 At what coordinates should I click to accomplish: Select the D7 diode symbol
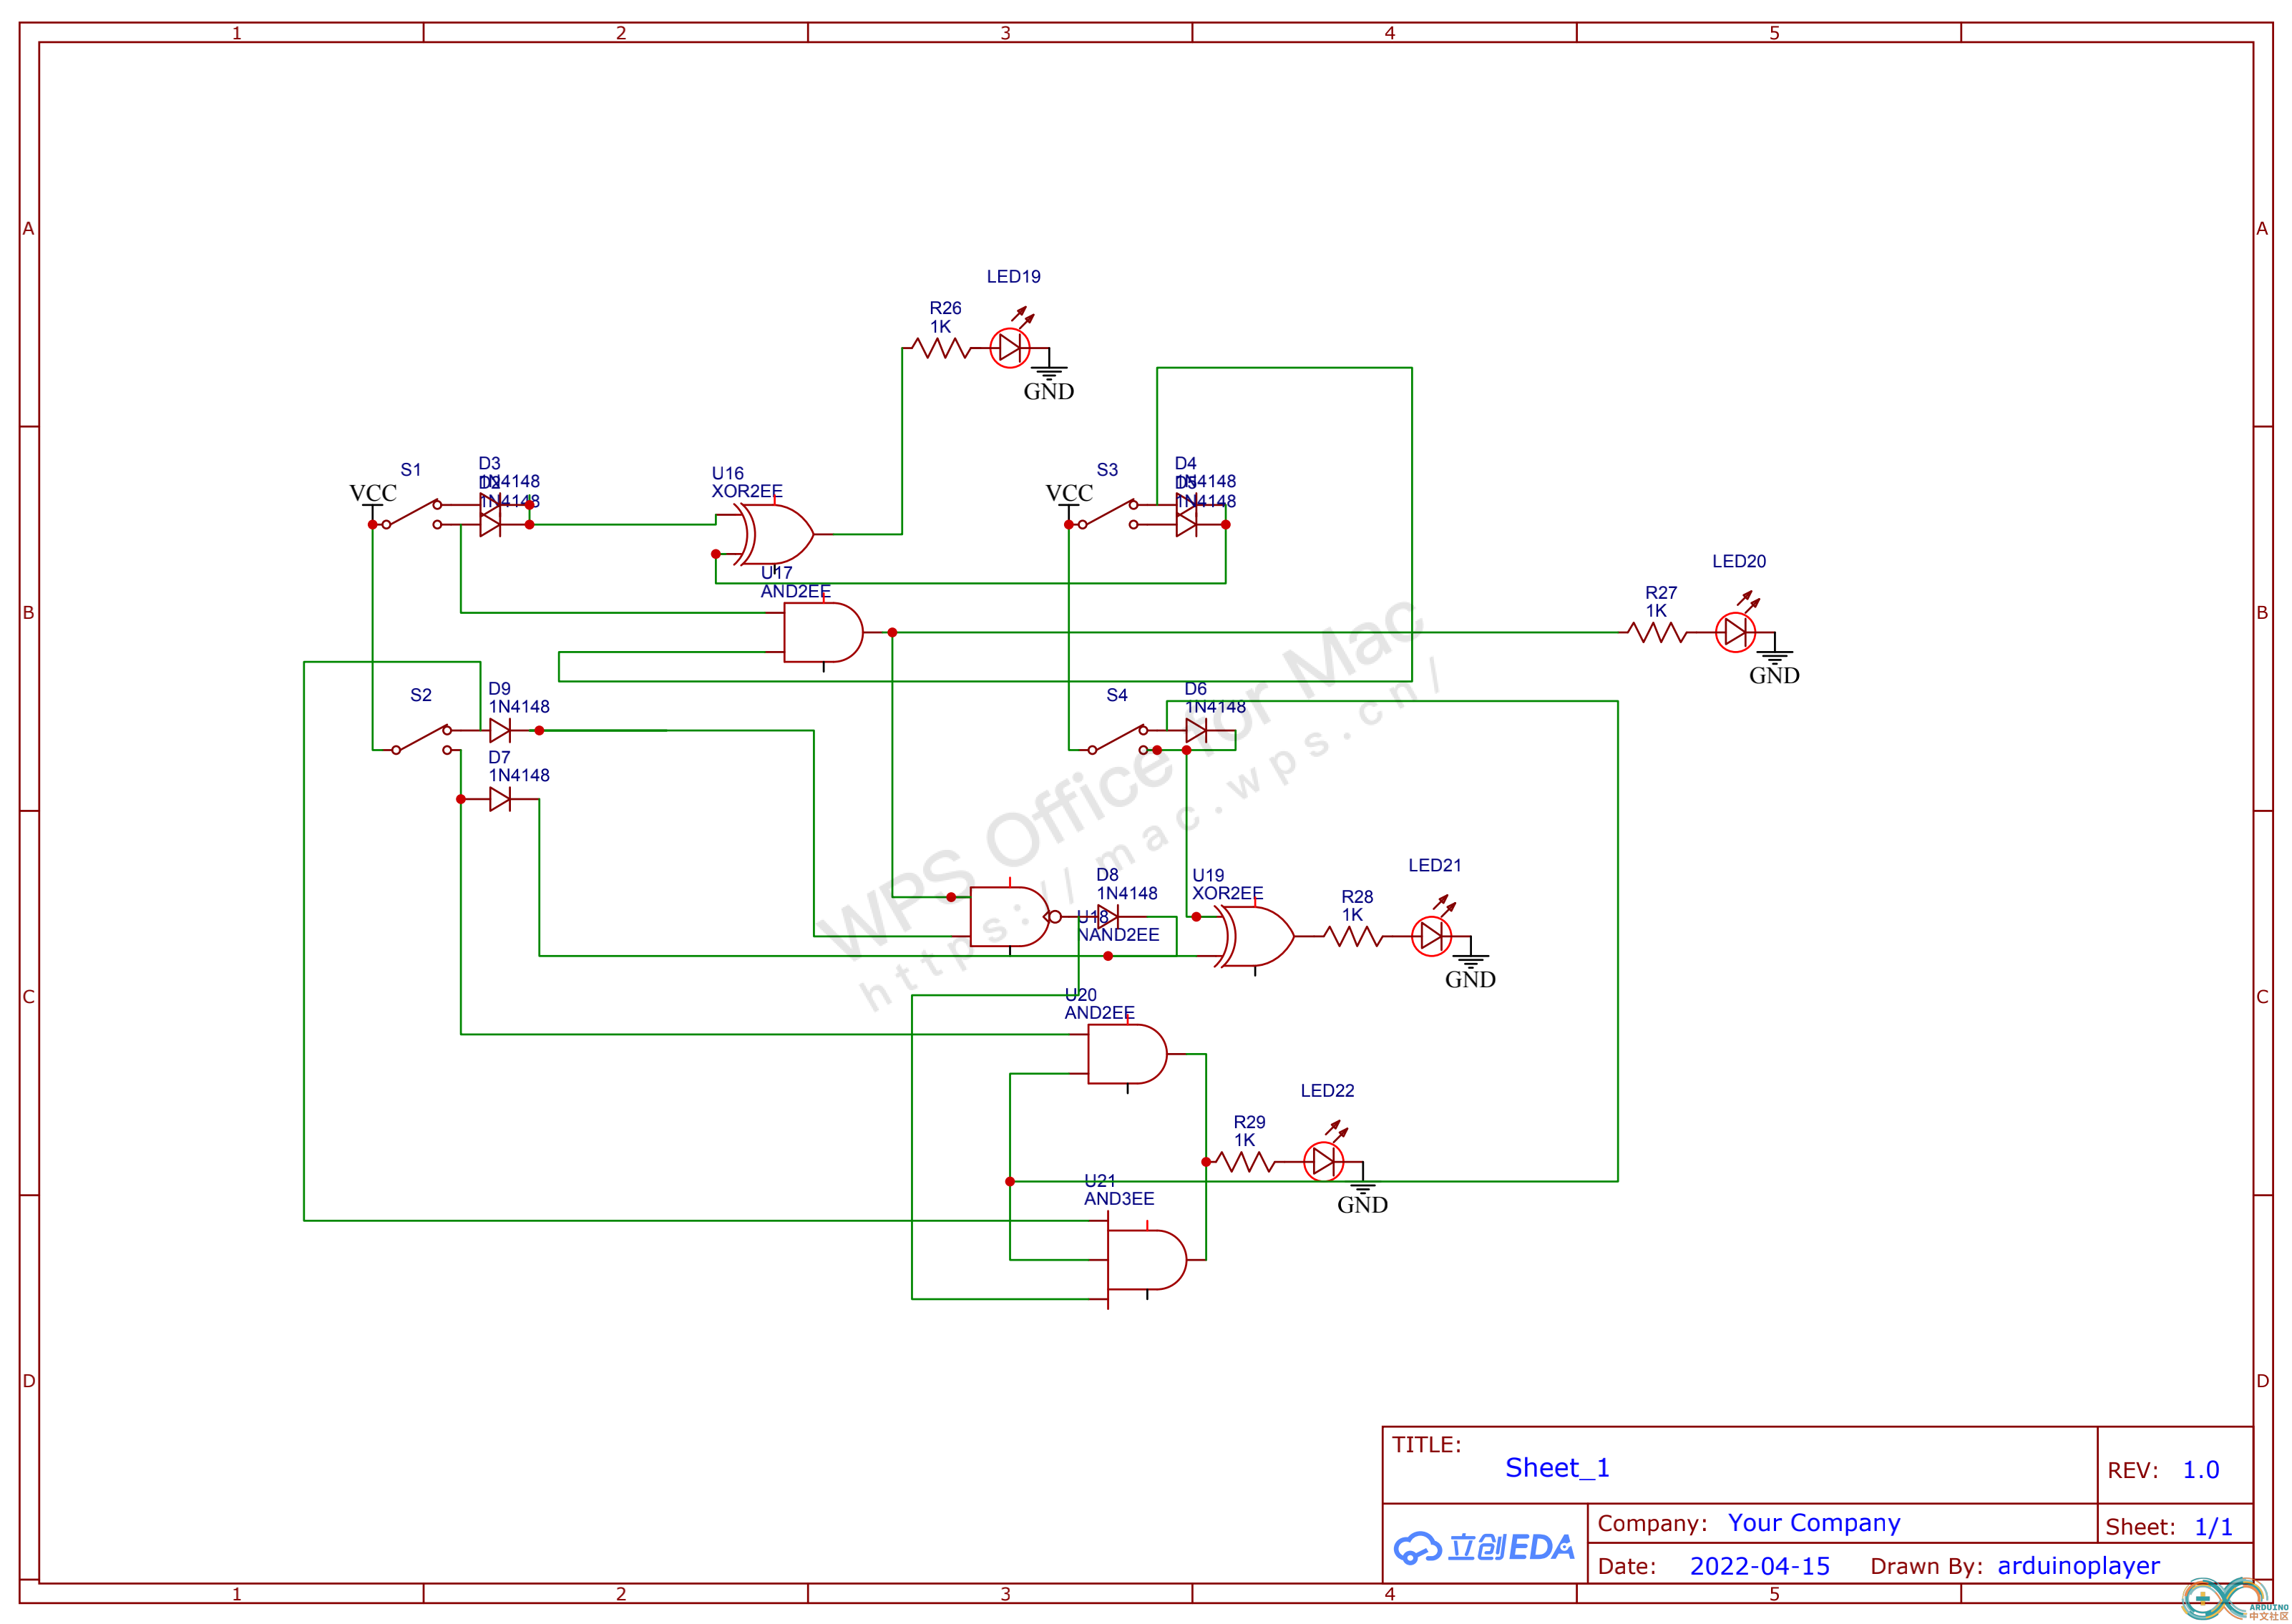(x=501, y=799)
